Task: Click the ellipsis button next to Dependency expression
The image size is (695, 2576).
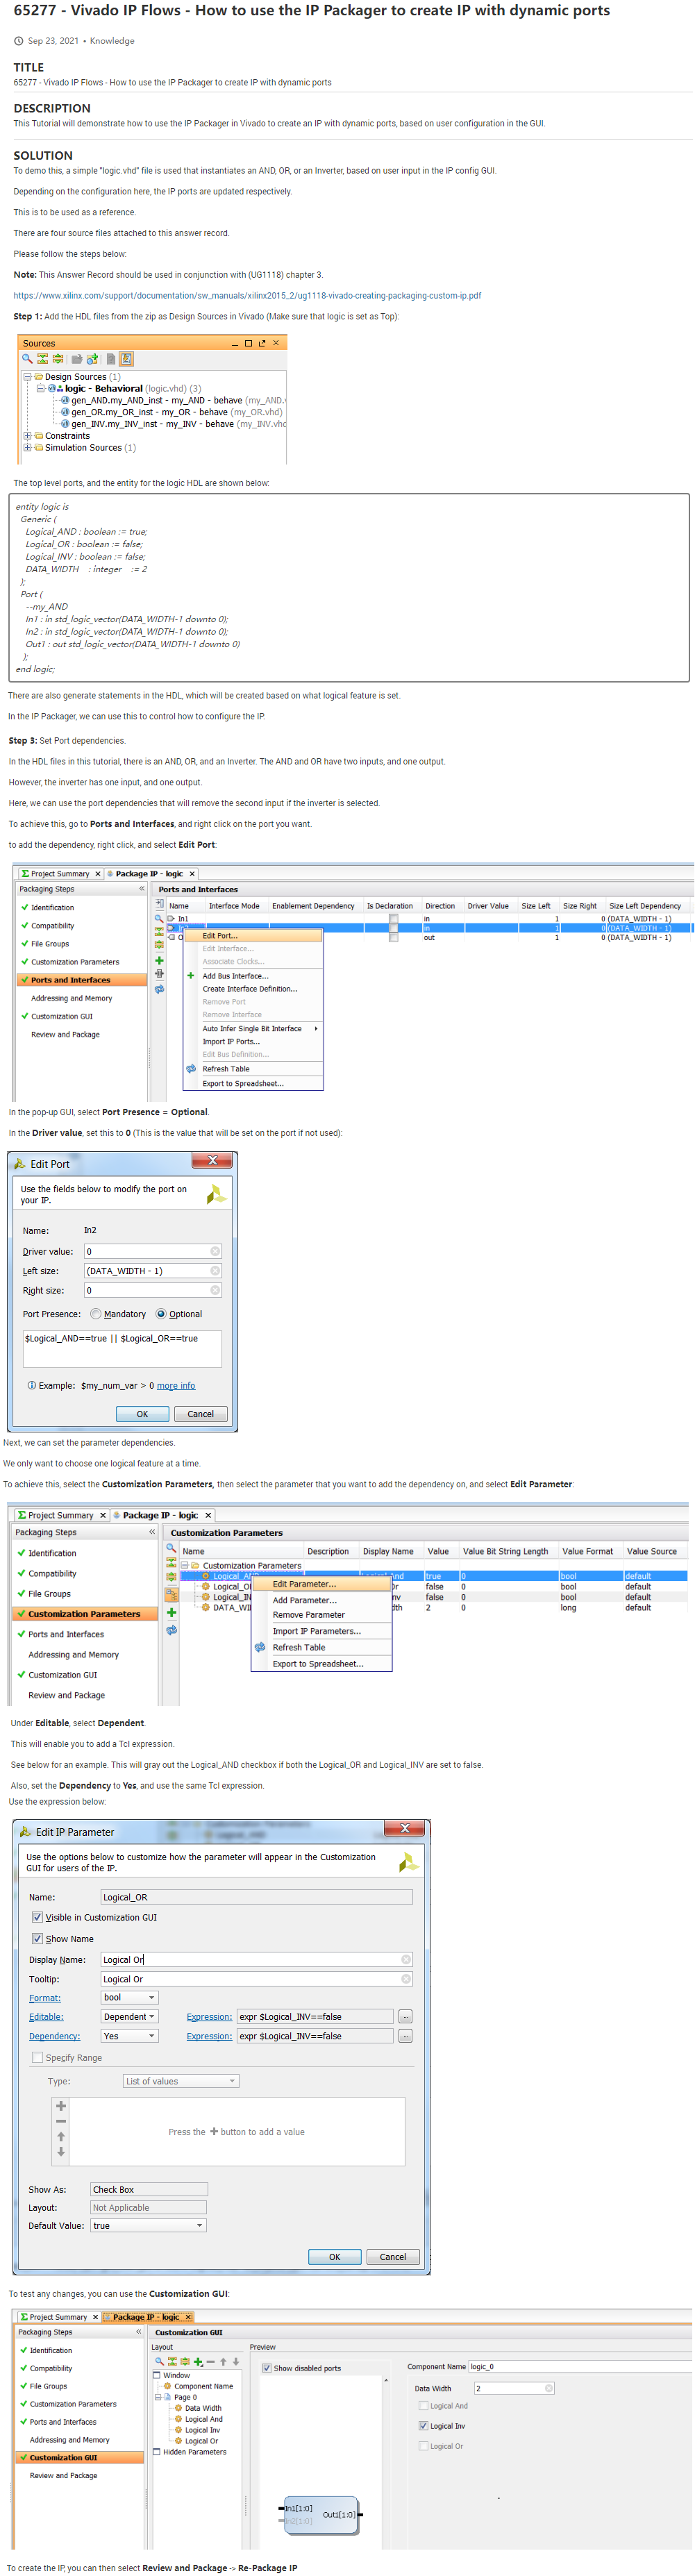Action: click(x=405, y=2036)
